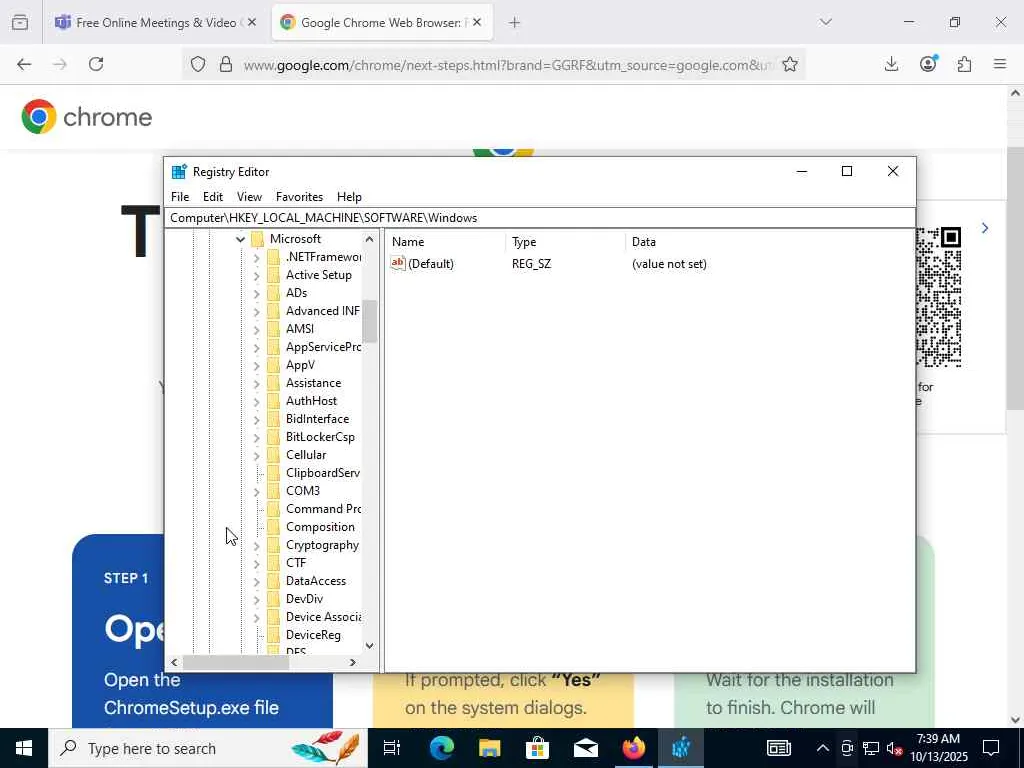Open the Favorites menu
The image size is (1024, 768).
pos(299,197)
